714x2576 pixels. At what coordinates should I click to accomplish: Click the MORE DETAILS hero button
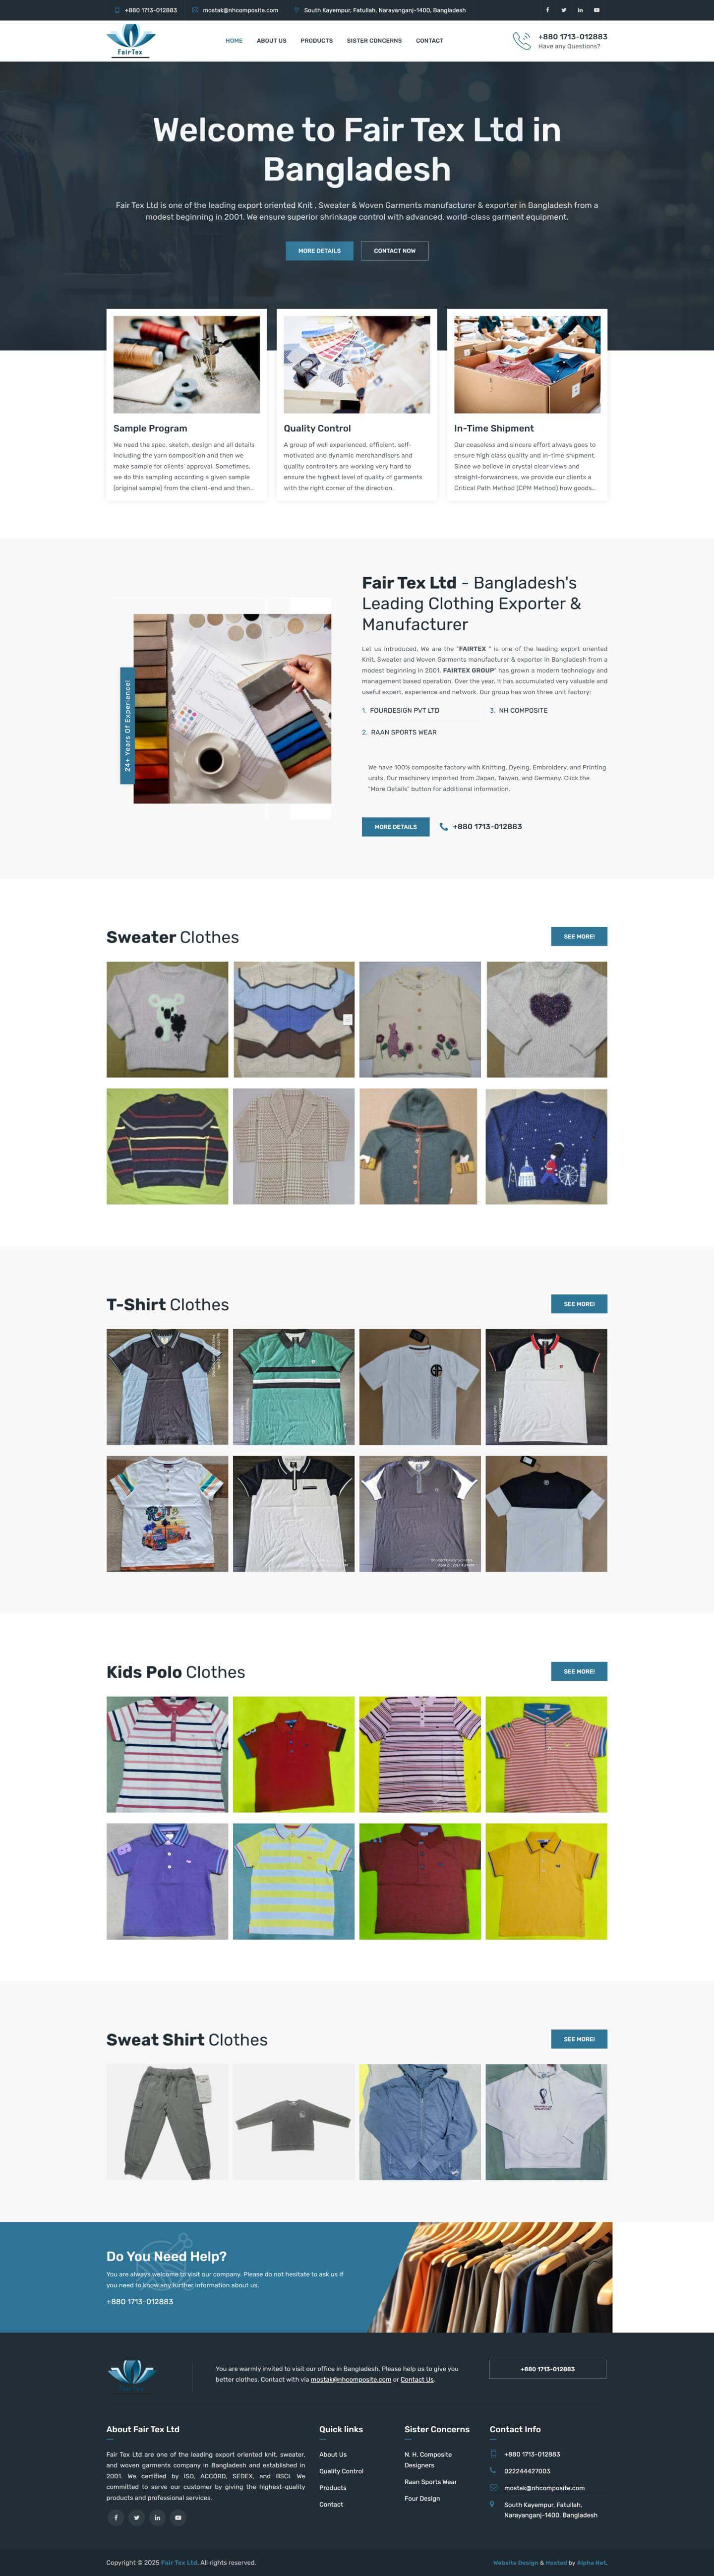point(319,251)
